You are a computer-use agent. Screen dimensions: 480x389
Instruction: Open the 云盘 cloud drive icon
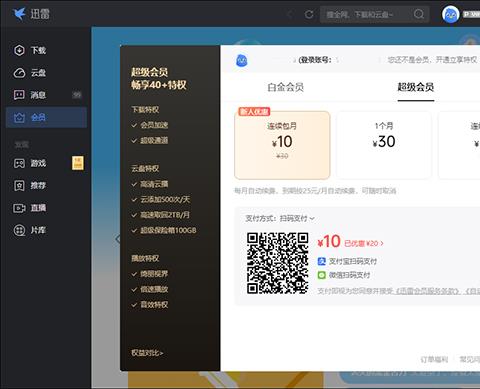tap(19, 73)
